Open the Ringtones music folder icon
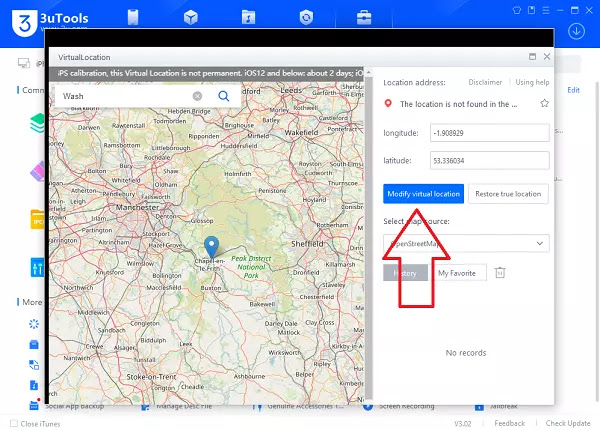The height and width of the screenshot is (430, 600). point(248,17)
